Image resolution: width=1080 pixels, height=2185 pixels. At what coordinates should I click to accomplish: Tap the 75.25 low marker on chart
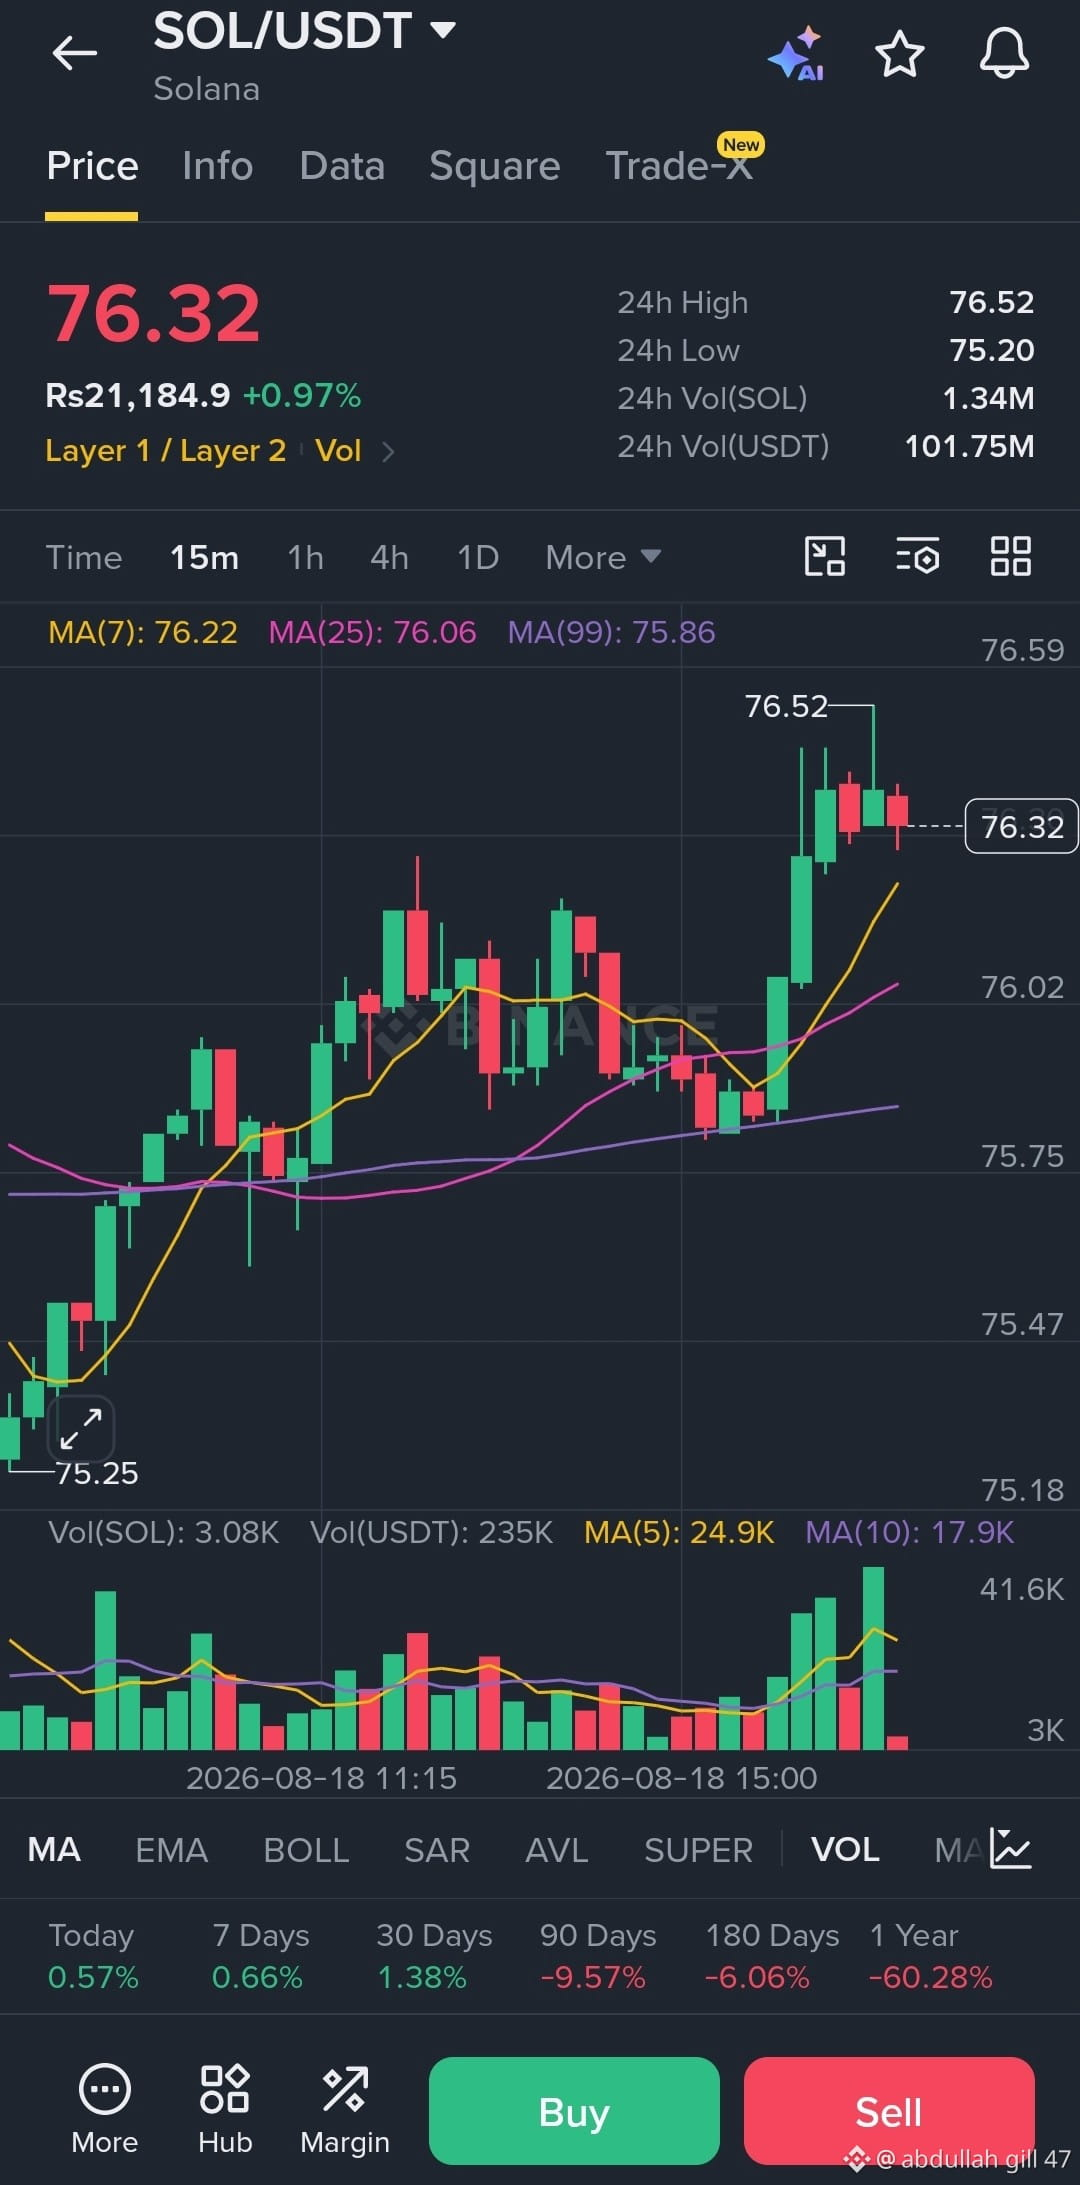[97, 1473]
